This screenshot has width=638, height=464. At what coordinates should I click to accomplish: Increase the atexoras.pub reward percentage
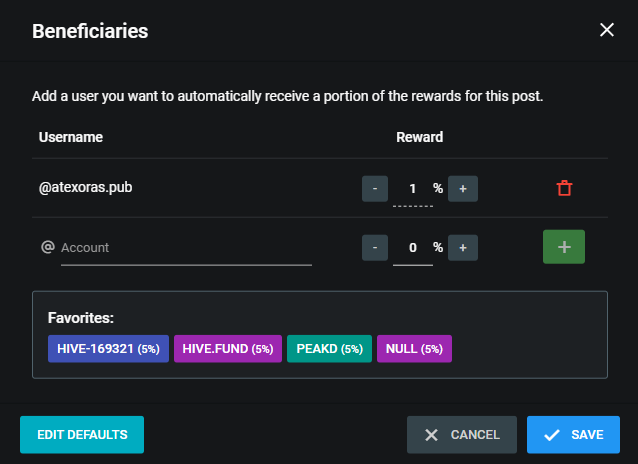463,189
